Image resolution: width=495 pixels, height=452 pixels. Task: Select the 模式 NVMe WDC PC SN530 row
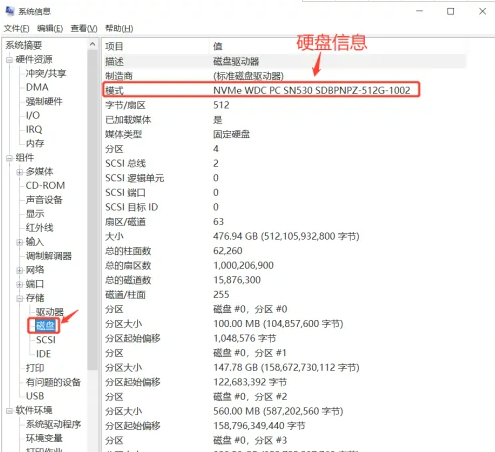[x=261, y=90]
